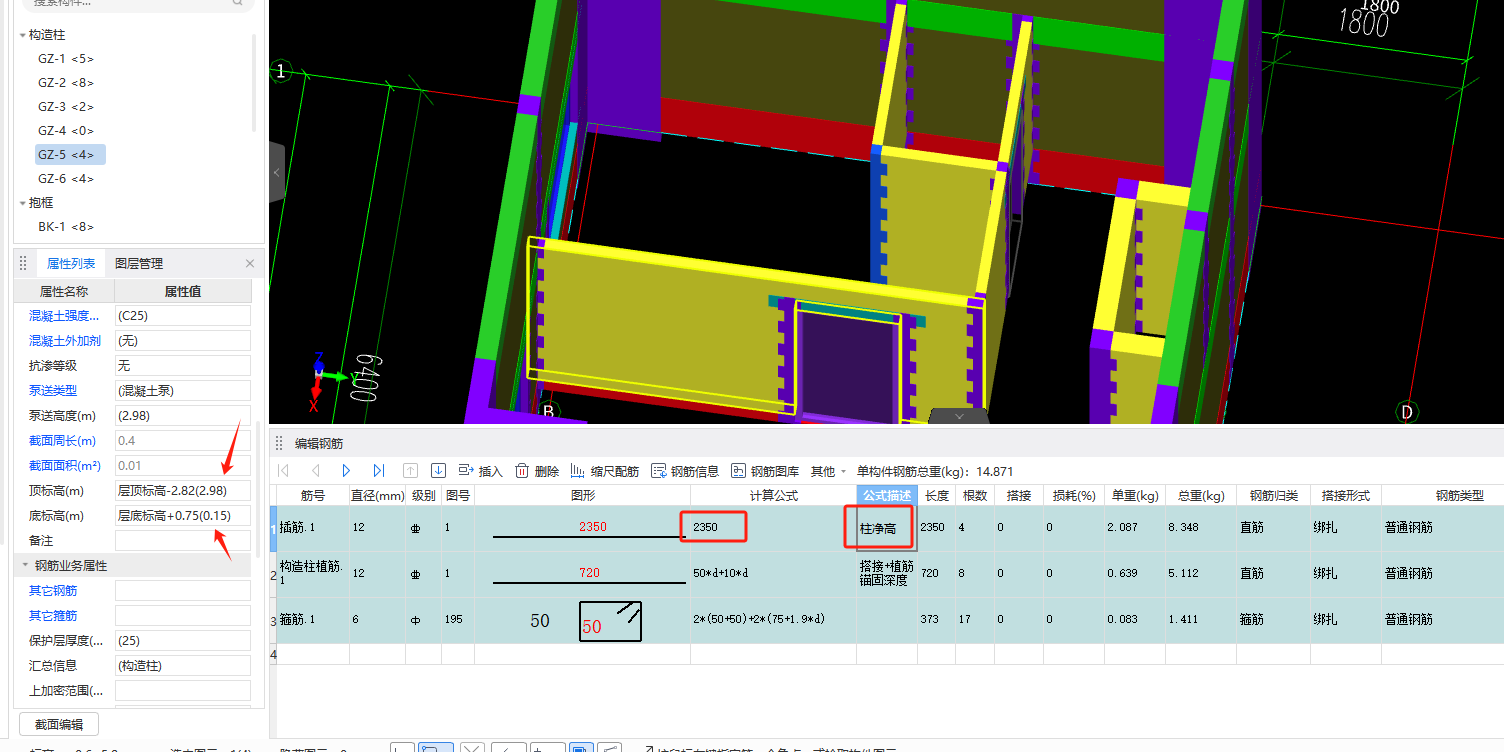
Task: Click the 筋号 column header
Action: 312,496
